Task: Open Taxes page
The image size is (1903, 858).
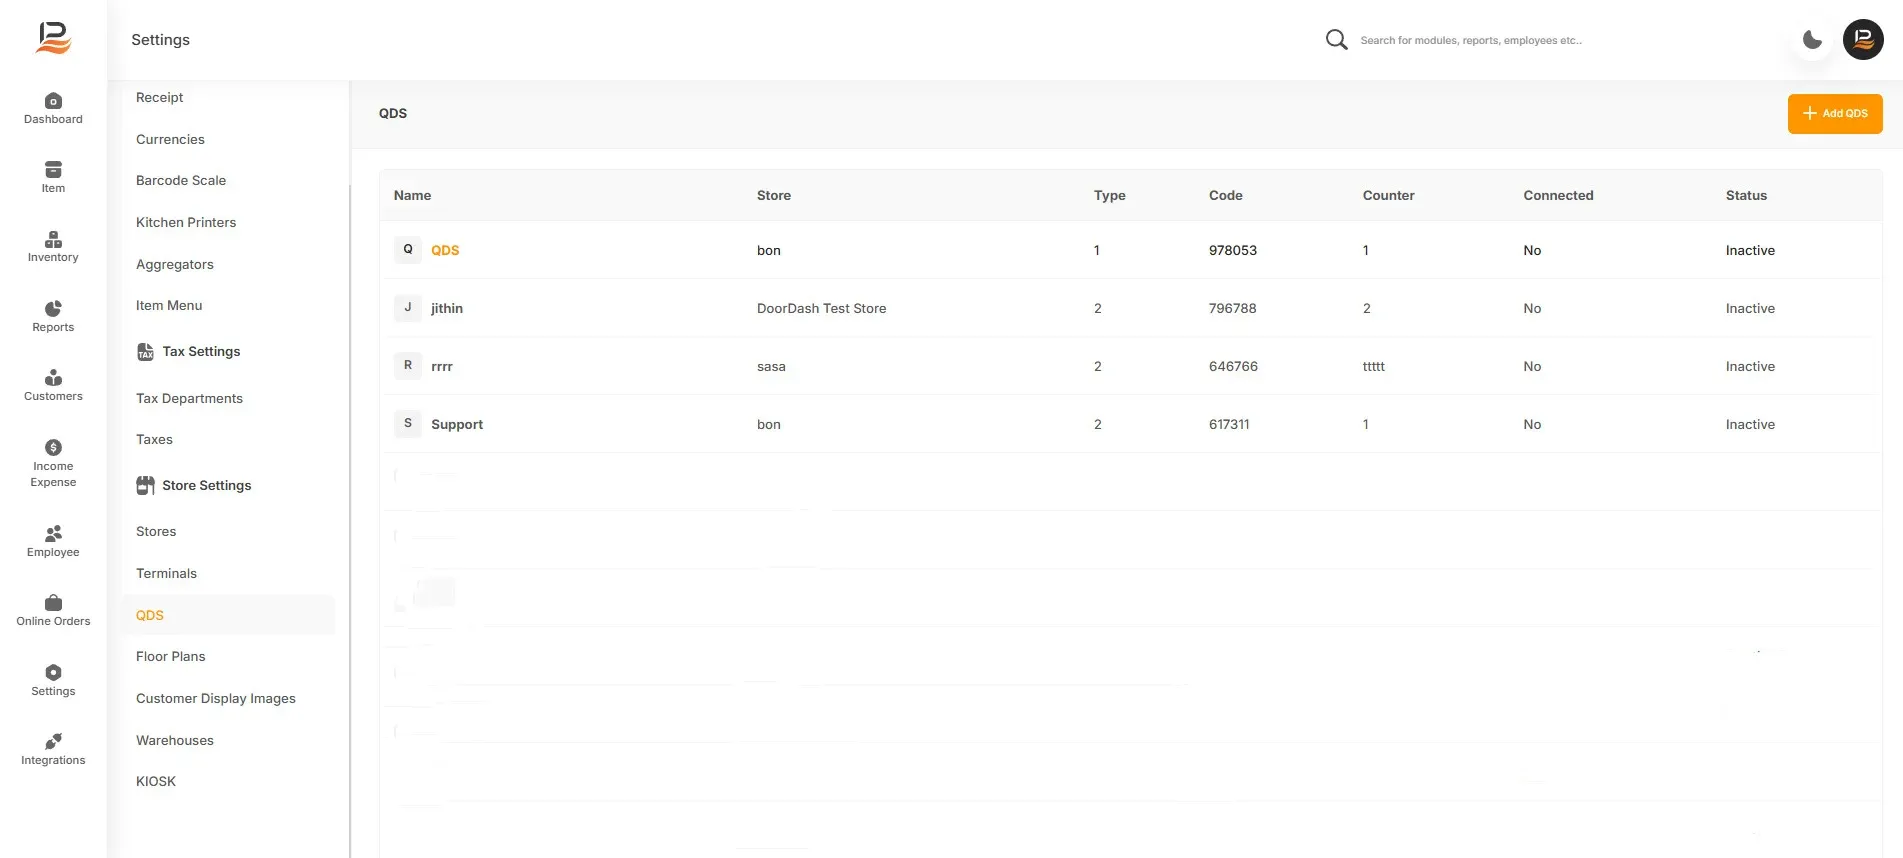Action: click(154, 440)
